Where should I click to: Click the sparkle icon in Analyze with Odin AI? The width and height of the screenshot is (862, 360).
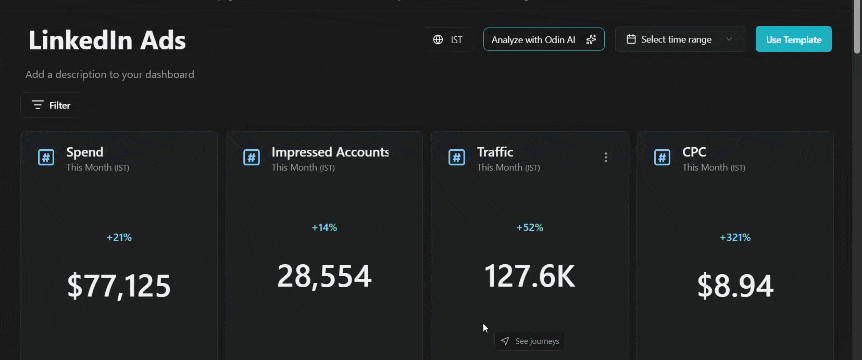click(591, 40)
